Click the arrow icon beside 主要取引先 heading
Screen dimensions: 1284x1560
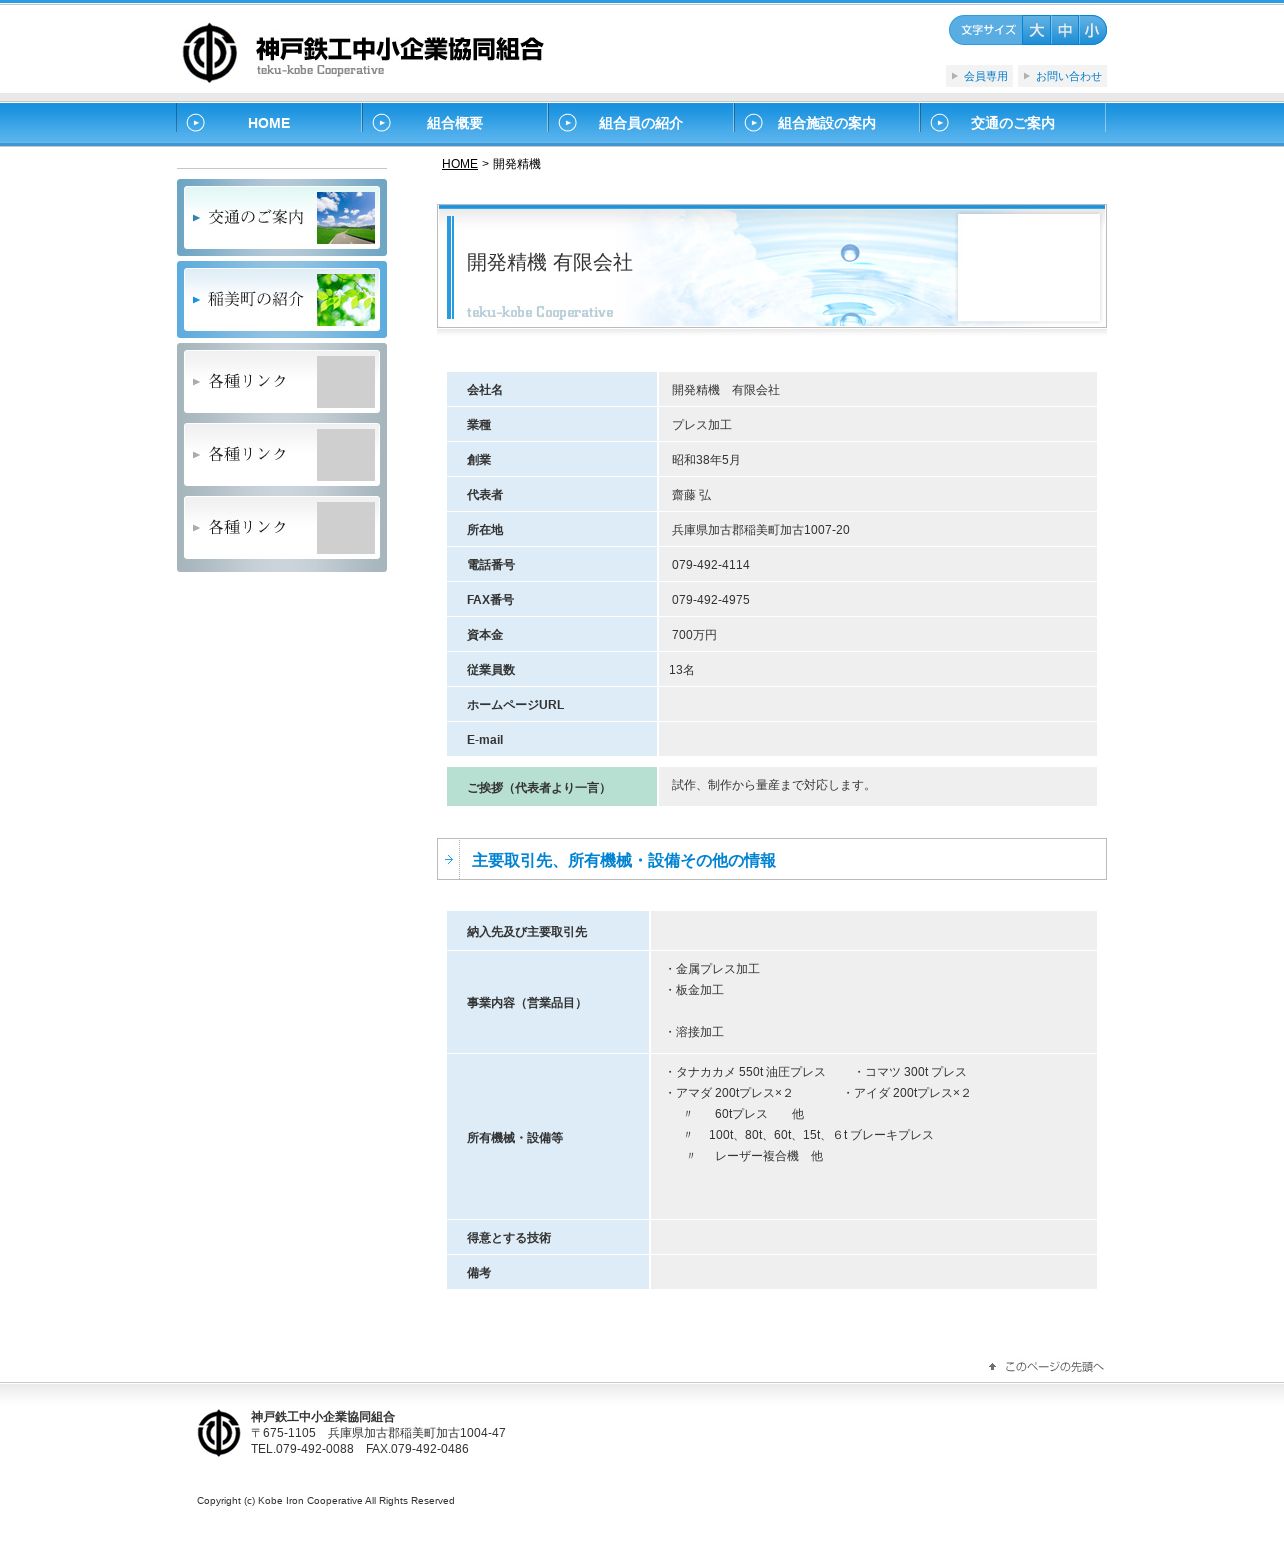(449, 859)
